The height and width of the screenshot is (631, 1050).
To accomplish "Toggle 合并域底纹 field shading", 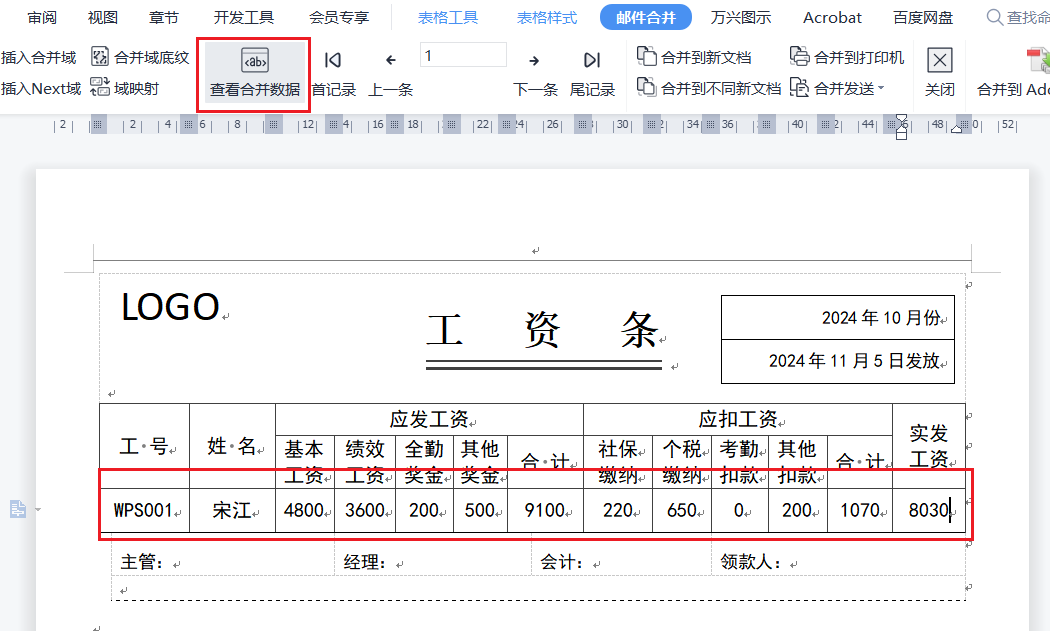I will [x=100, y=57].
